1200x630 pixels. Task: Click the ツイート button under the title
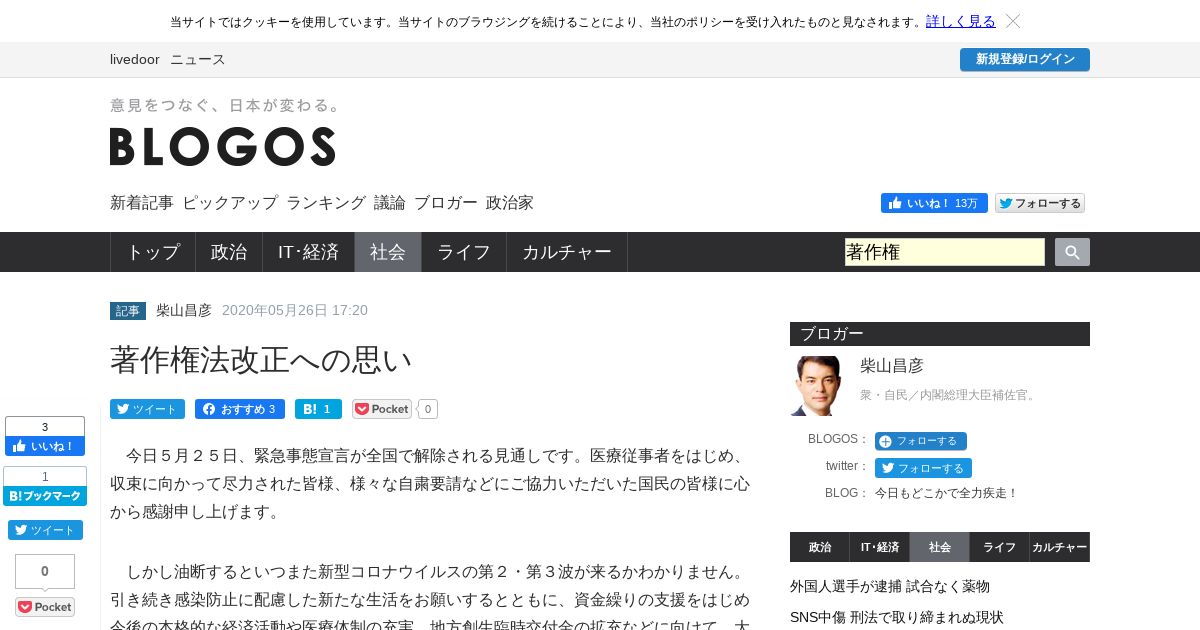(x=147, y=409)
